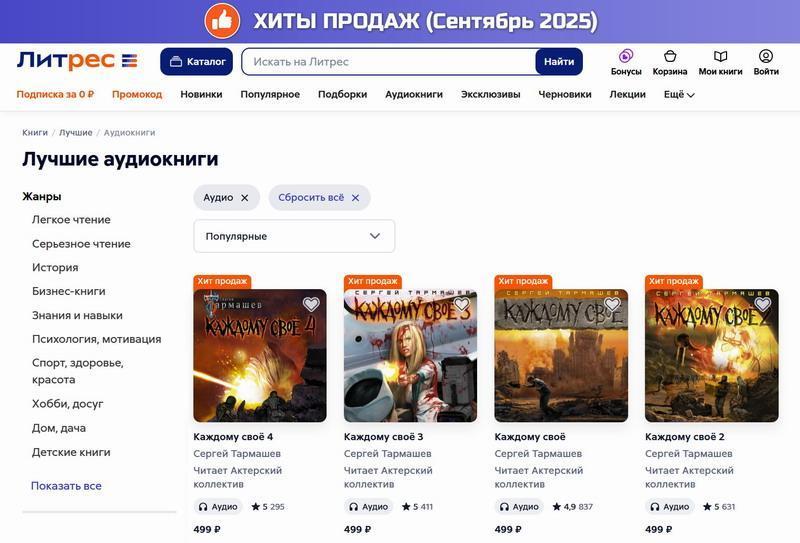Open the Каталог dropdown button
This screenshot has width=800, height=543.
point(196,62)
